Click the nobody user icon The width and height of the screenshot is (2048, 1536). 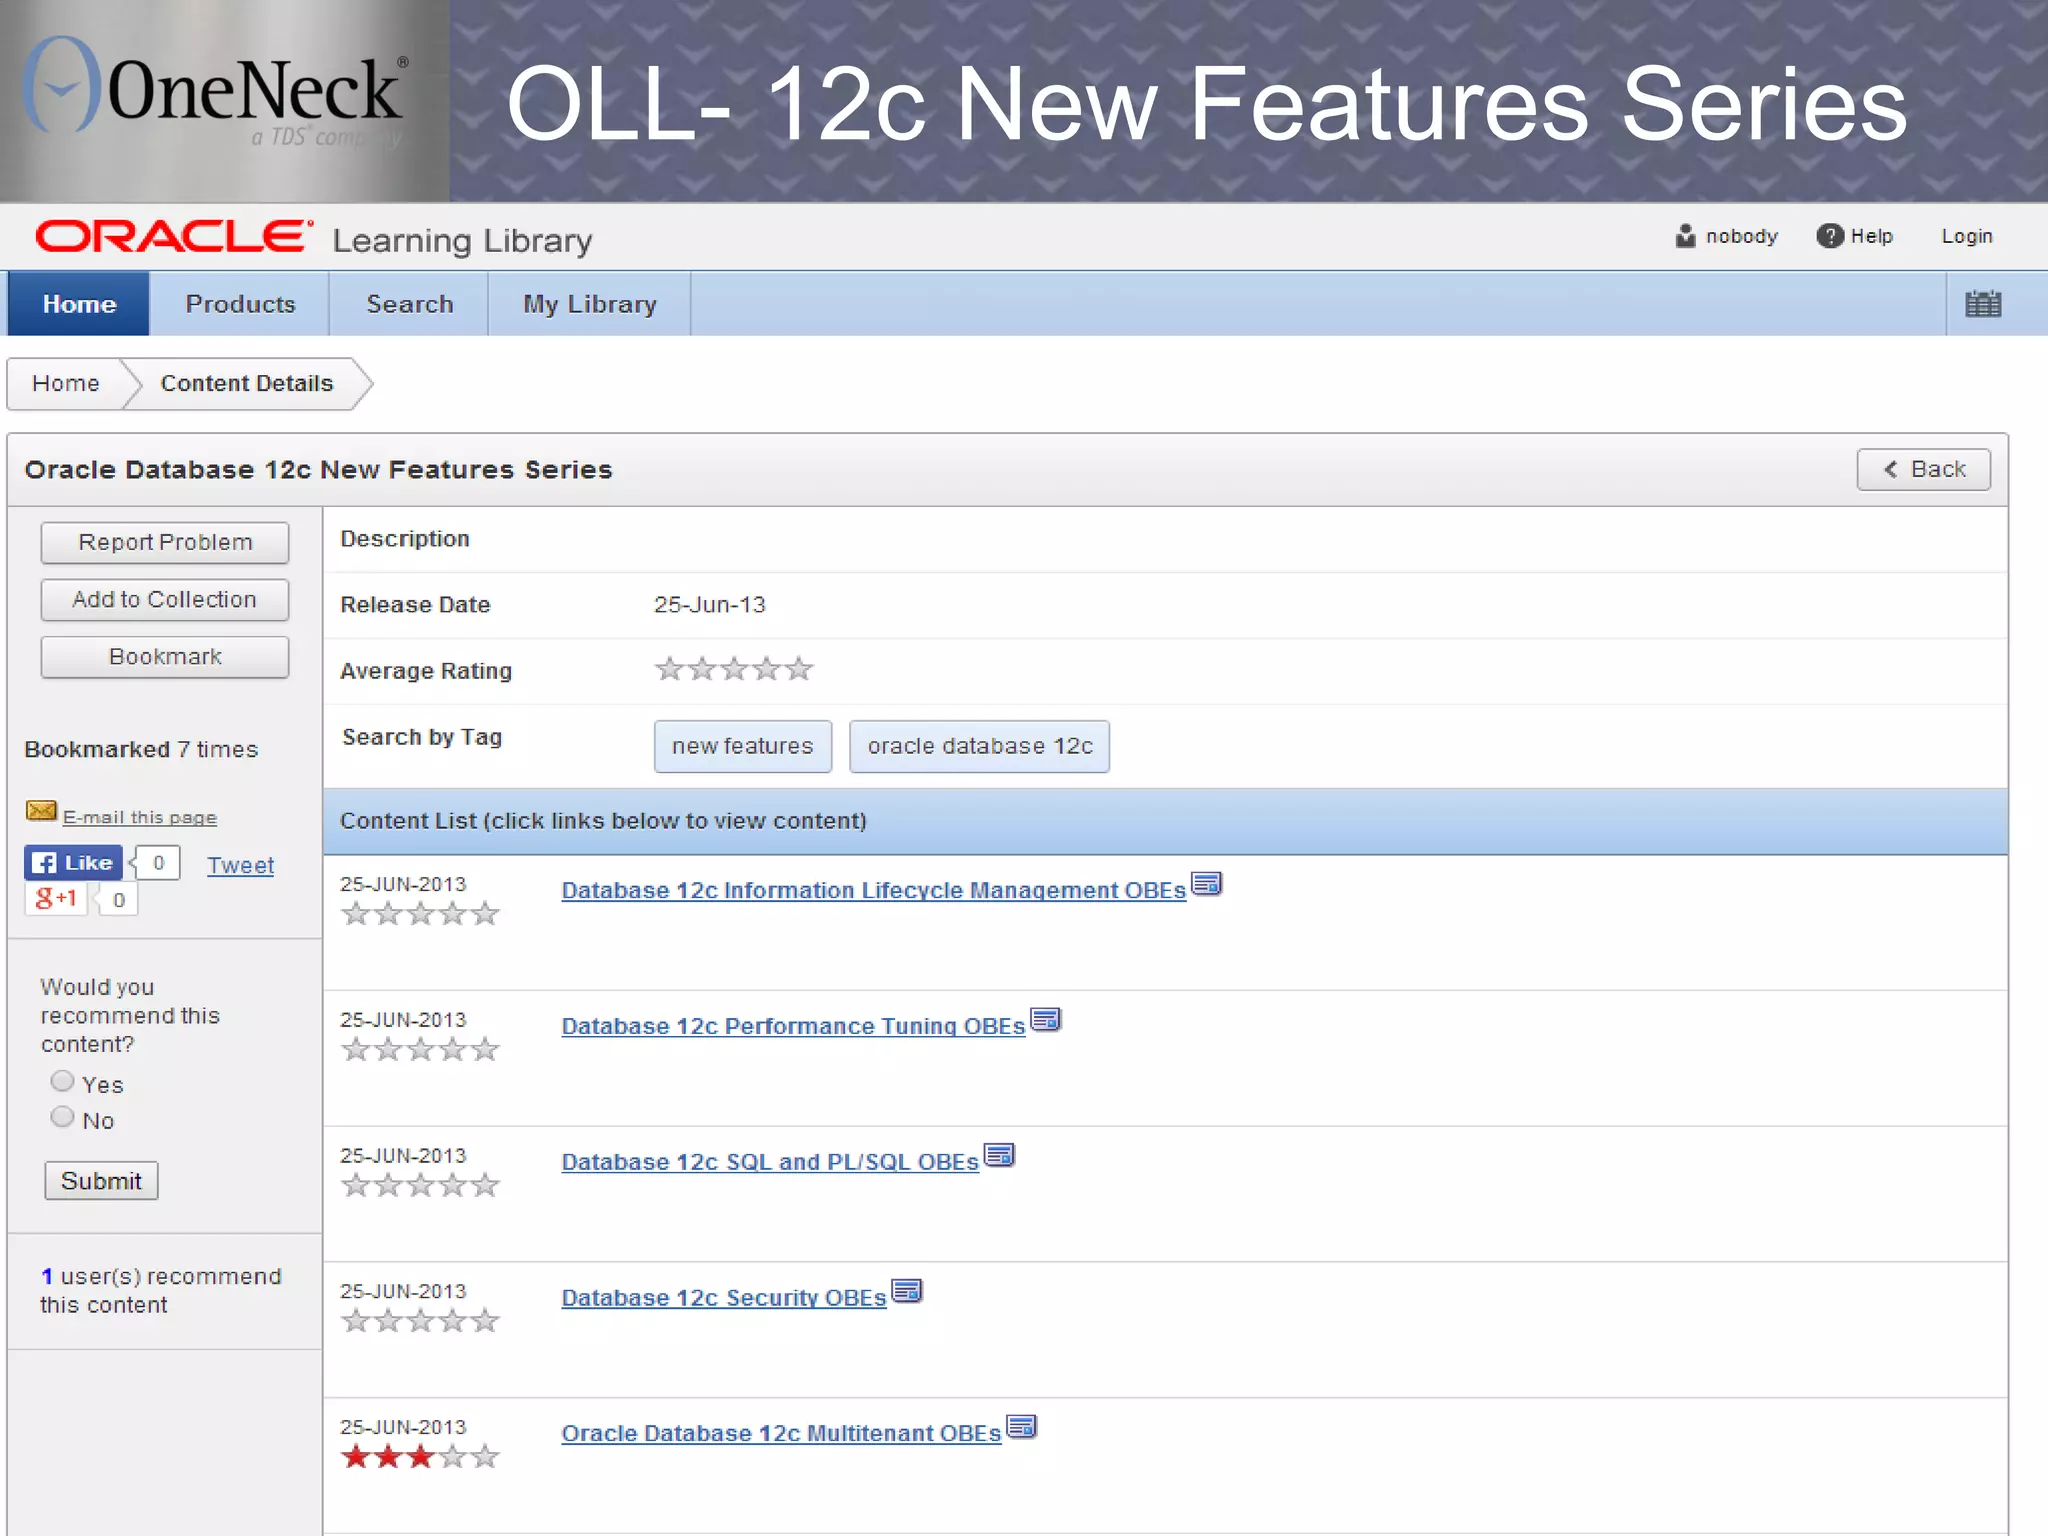click(1685, 236)
